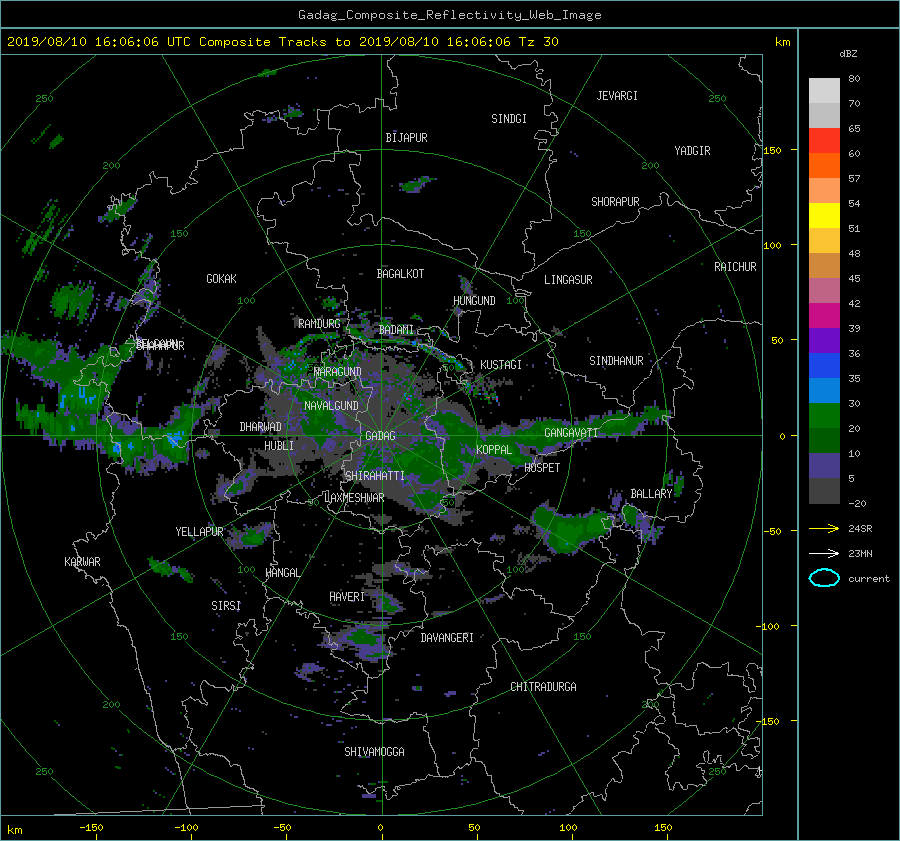Viewport: 900px width, 841px height.
Task: Select the bright green 30 dBZ color swatch
Action: [x=824, y=416]
